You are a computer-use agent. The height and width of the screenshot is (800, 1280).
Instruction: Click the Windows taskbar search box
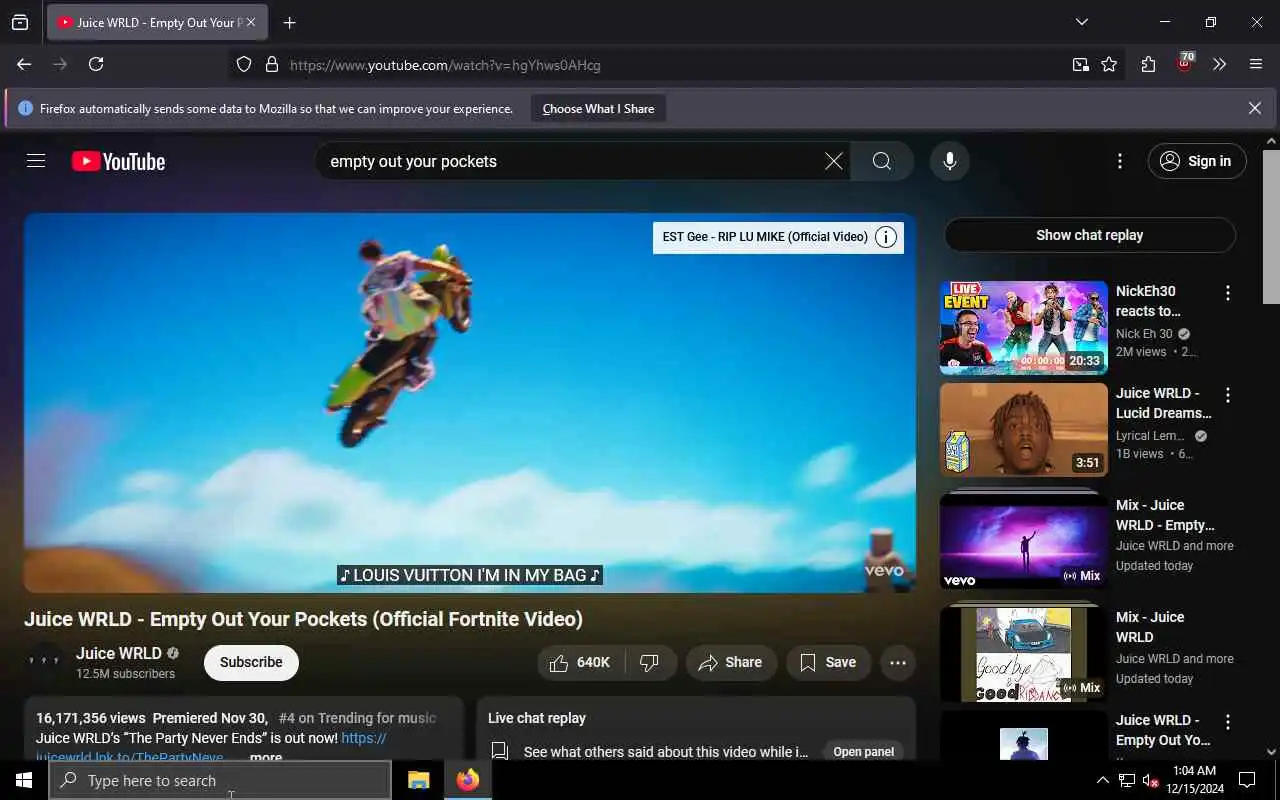[x=220, y=780]
